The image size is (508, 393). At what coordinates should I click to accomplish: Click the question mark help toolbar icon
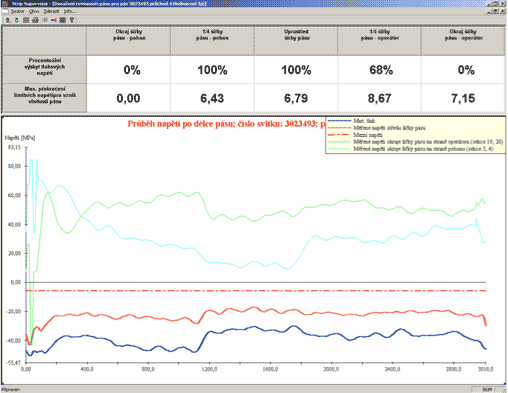(x=71, y=20)
